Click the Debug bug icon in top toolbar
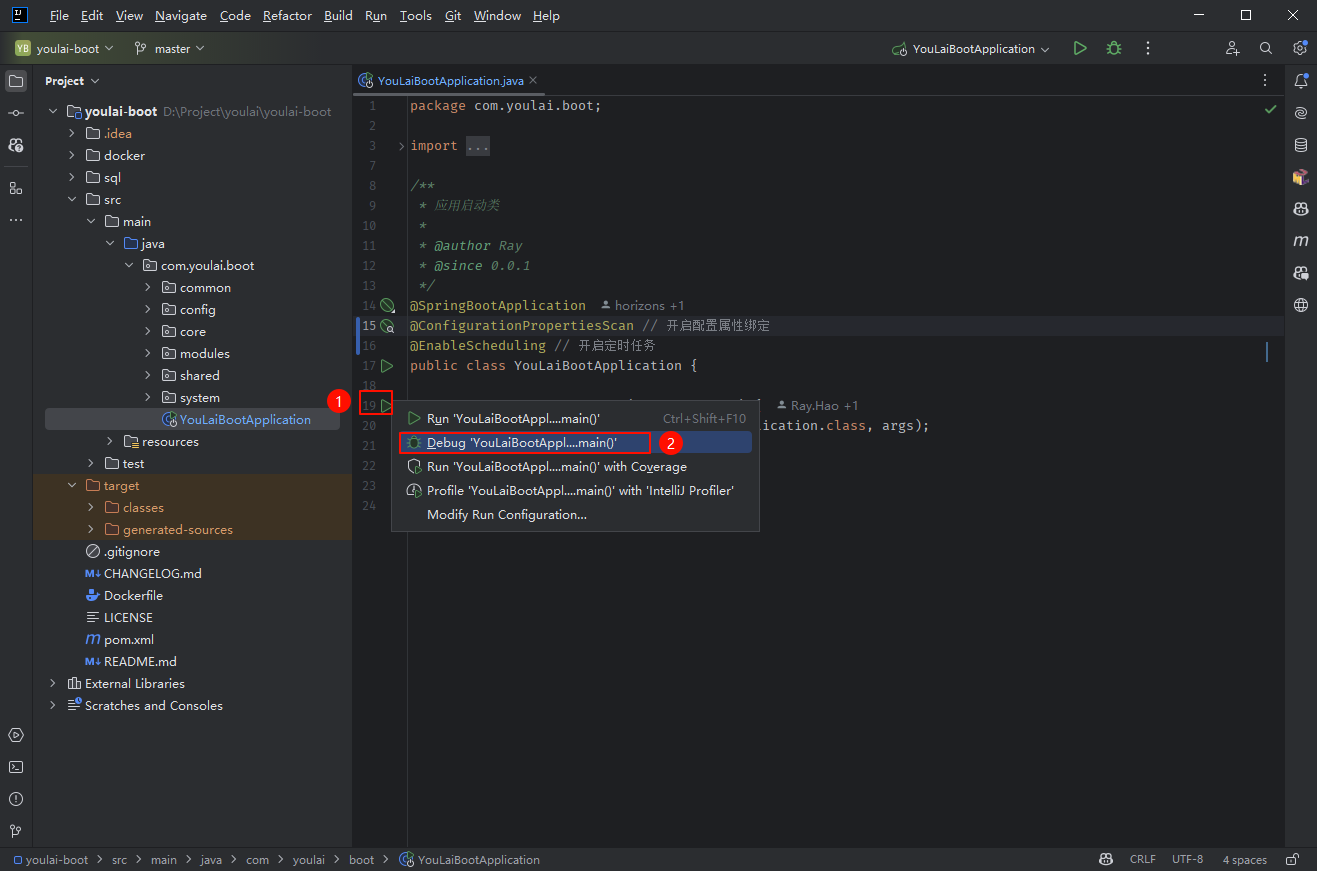 (1113, 48)
